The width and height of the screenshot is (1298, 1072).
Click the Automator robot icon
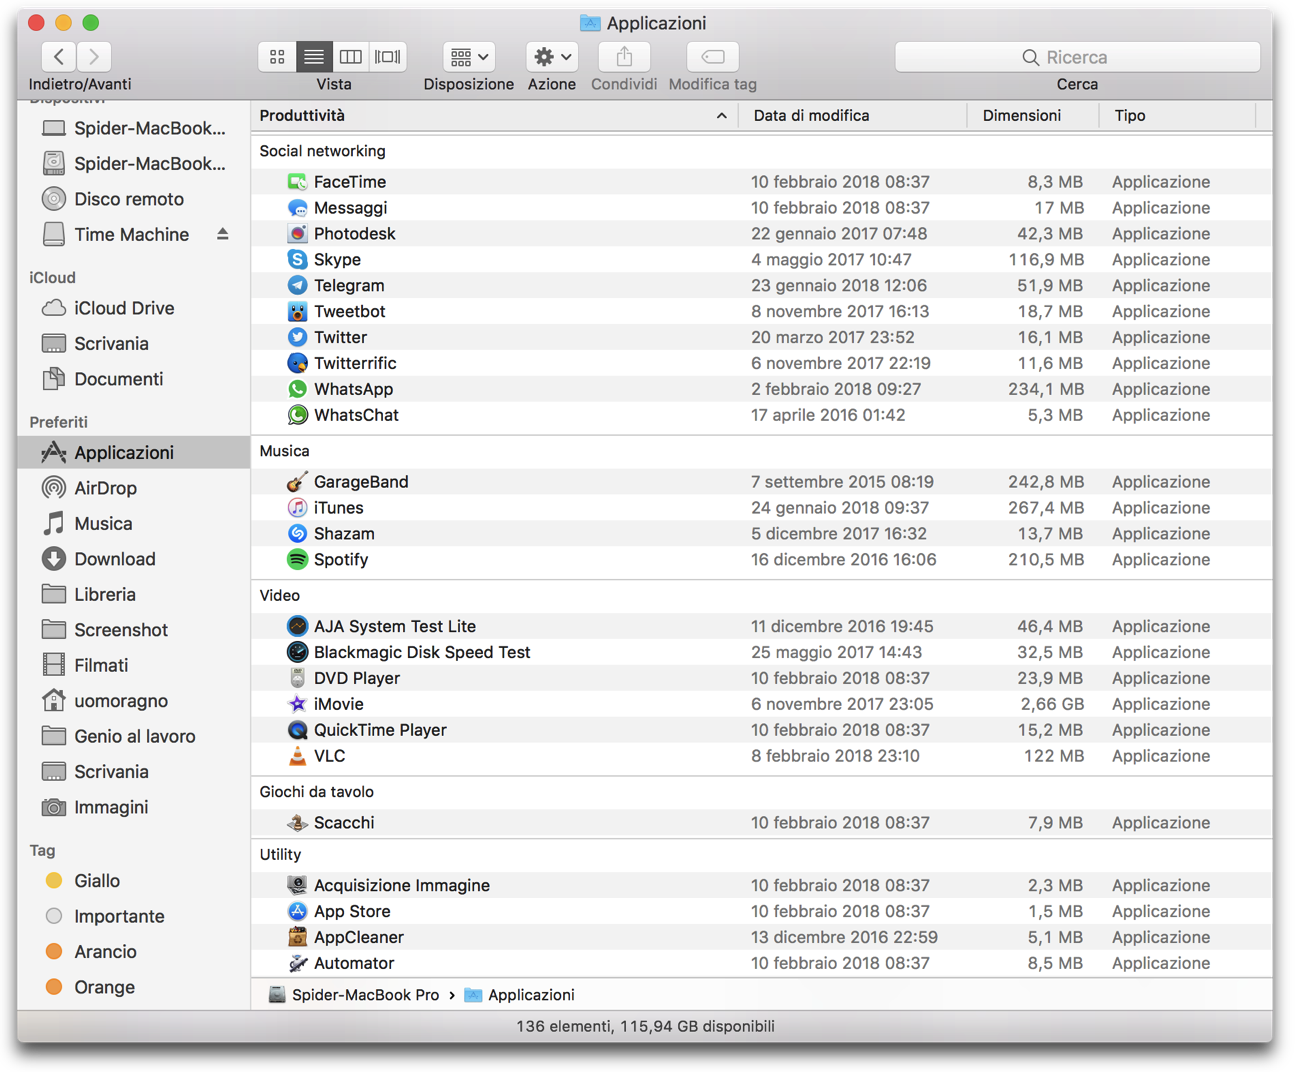point(297,964)
